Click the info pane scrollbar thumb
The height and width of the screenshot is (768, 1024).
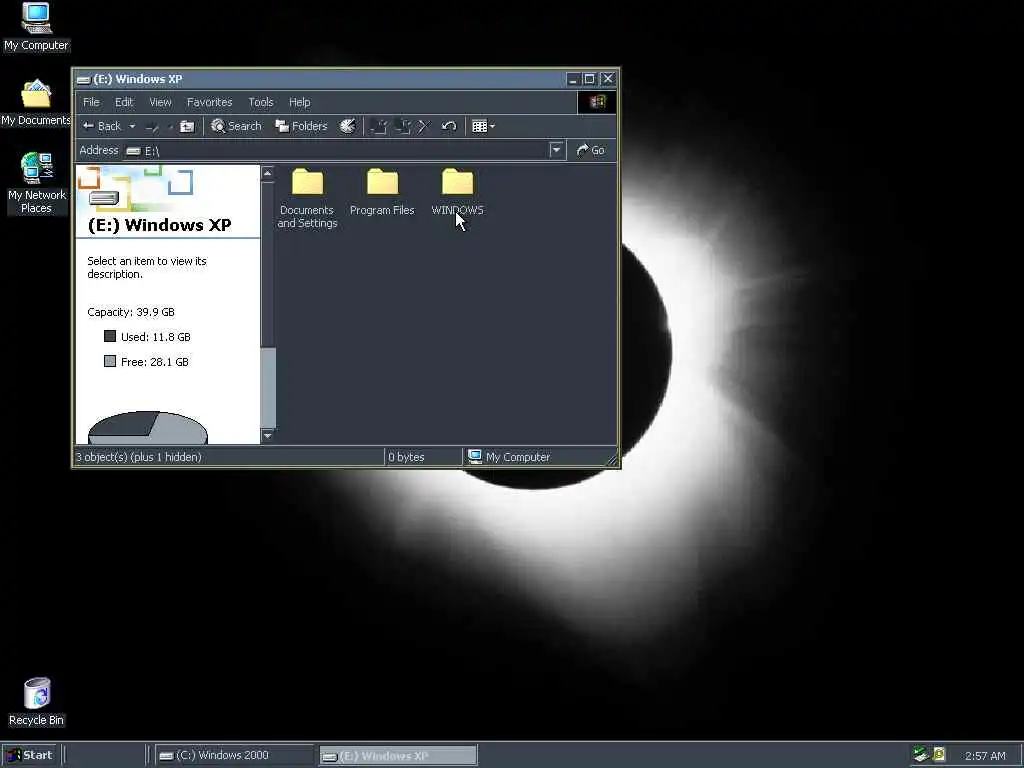(268, 388)
